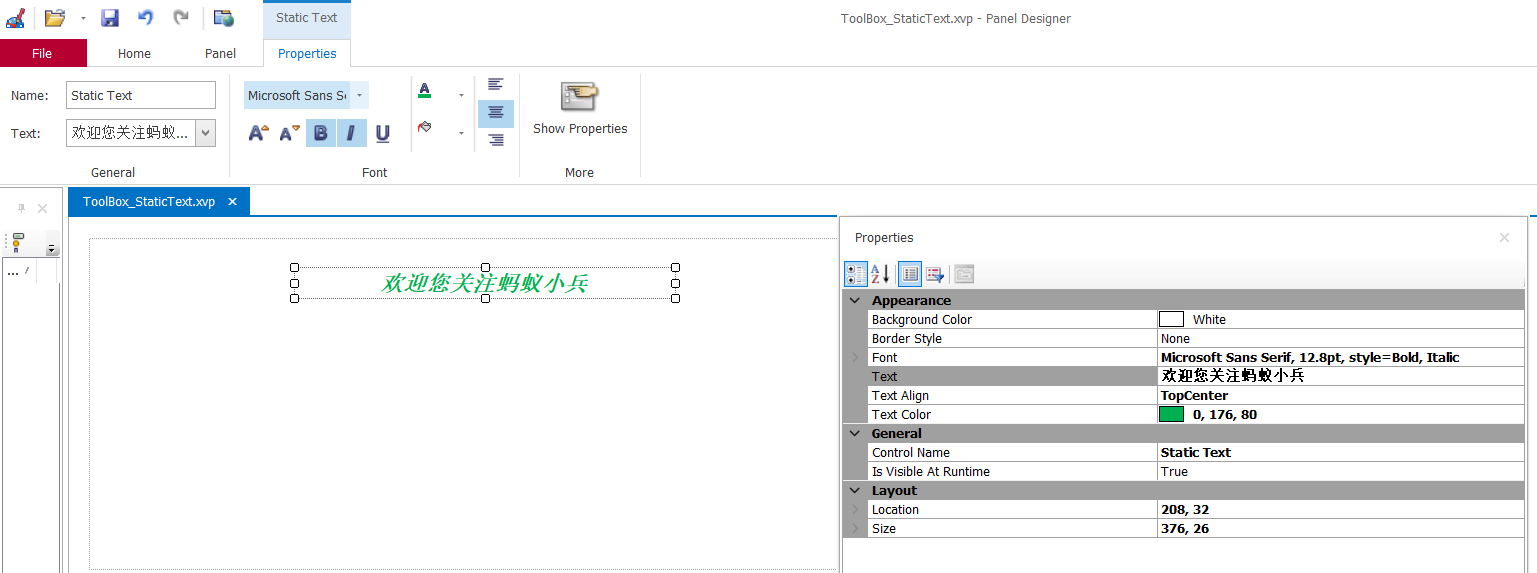The width and height of the screenshot is (1537, 573).
Task: Align text center
Action: pos(496,113)
